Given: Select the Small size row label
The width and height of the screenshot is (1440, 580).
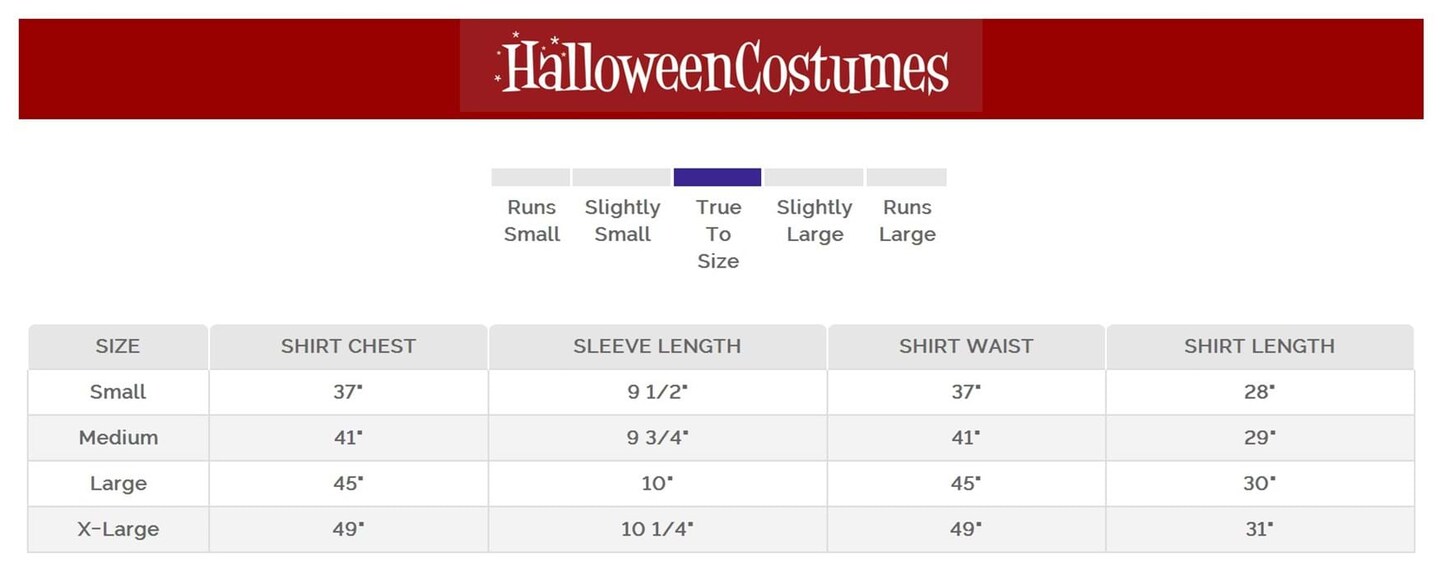Looking at the screenshot, I should click(118, 392).
